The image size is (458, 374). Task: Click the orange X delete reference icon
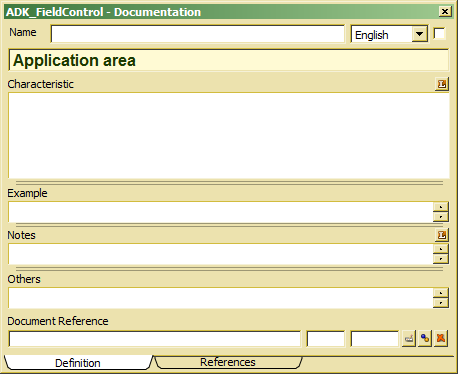pyautogui.click(x=441, y=339)
